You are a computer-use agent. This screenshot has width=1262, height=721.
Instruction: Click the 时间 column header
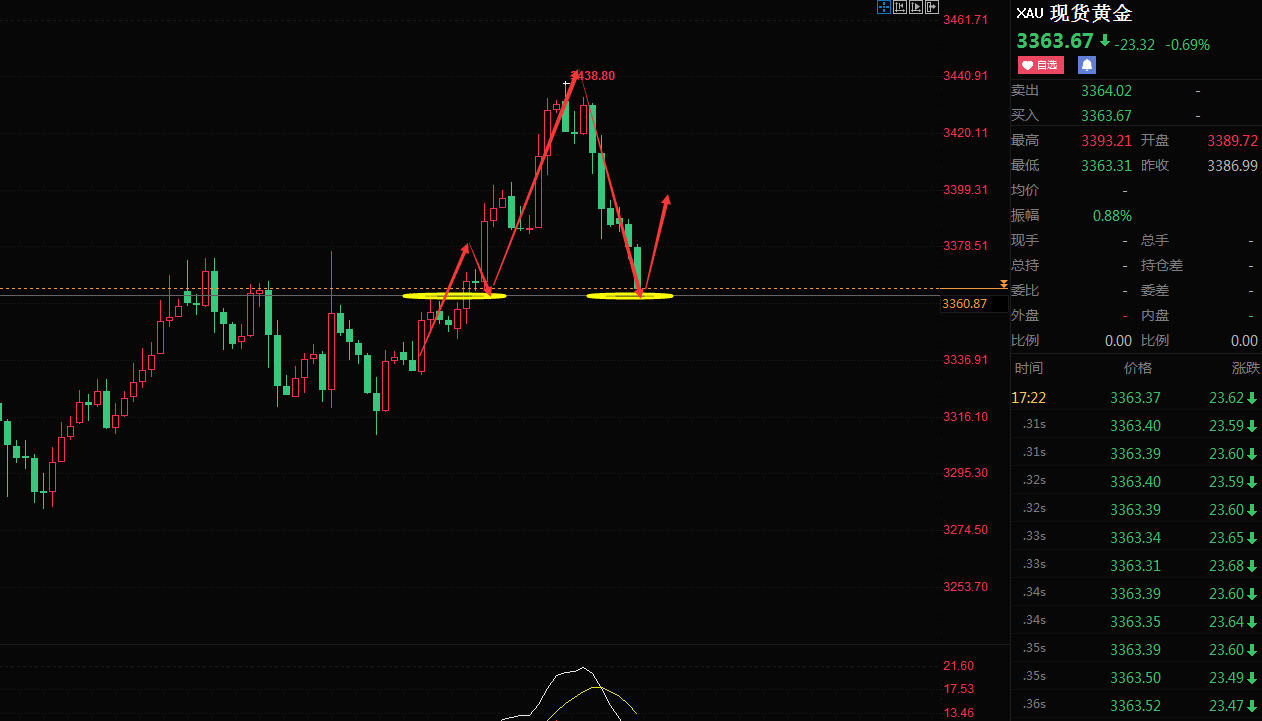(x=1028, y=368)
